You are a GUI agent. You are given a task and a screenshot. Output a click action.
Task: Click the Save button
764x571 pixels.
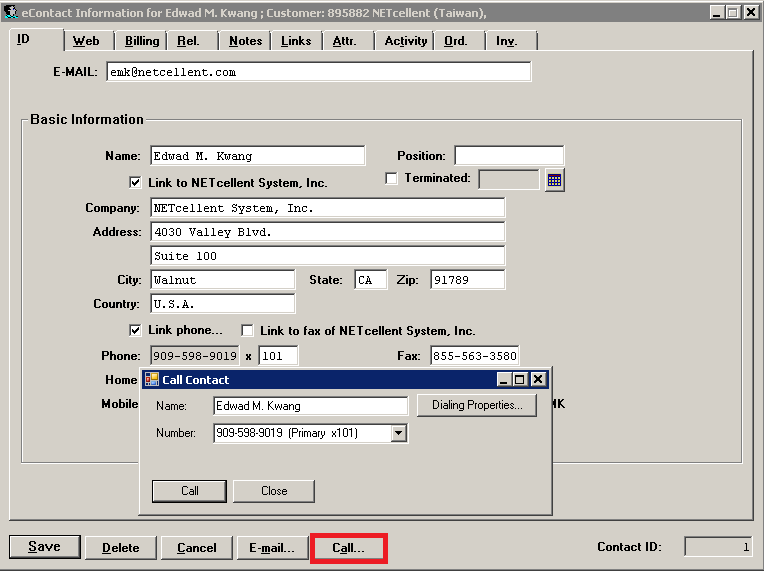tap(45, 547)
